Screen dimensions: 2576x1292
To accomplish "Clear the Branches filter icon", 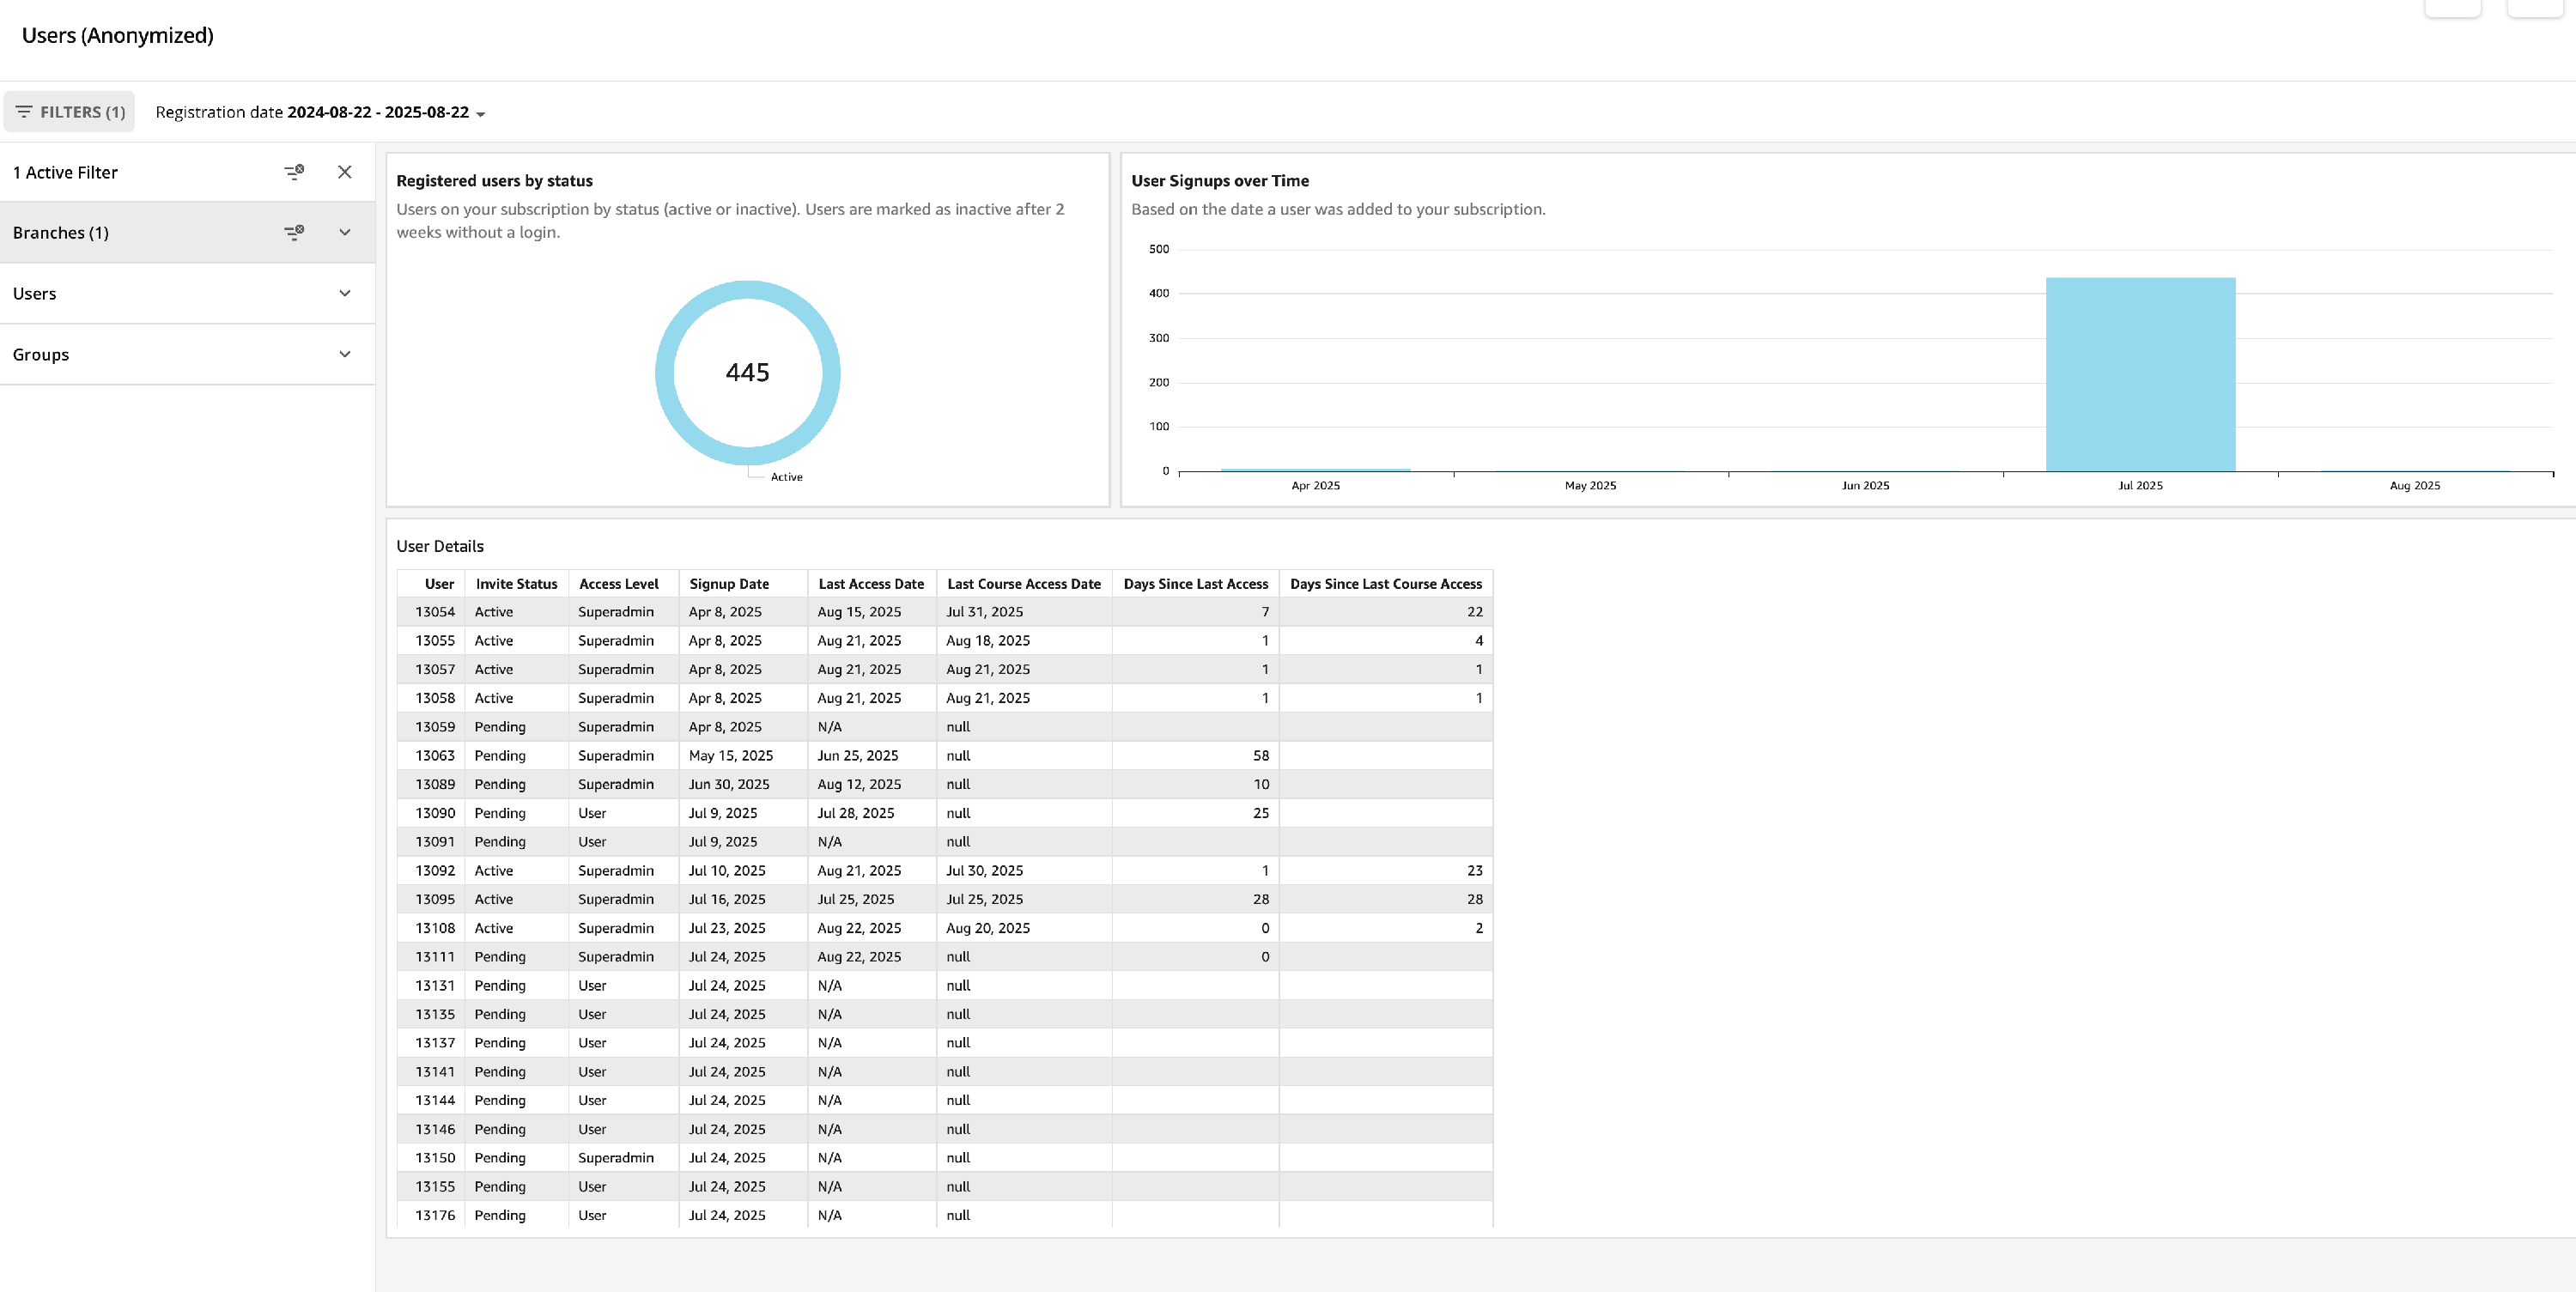I will click(293, 232).
